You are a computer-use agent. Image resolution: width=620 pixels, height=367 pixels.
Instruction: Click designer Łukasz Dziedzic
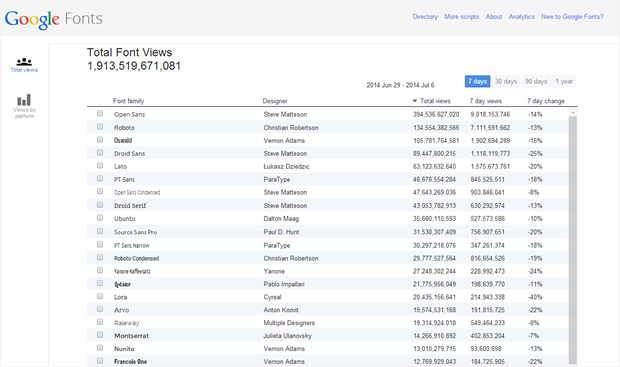[286, 166]
